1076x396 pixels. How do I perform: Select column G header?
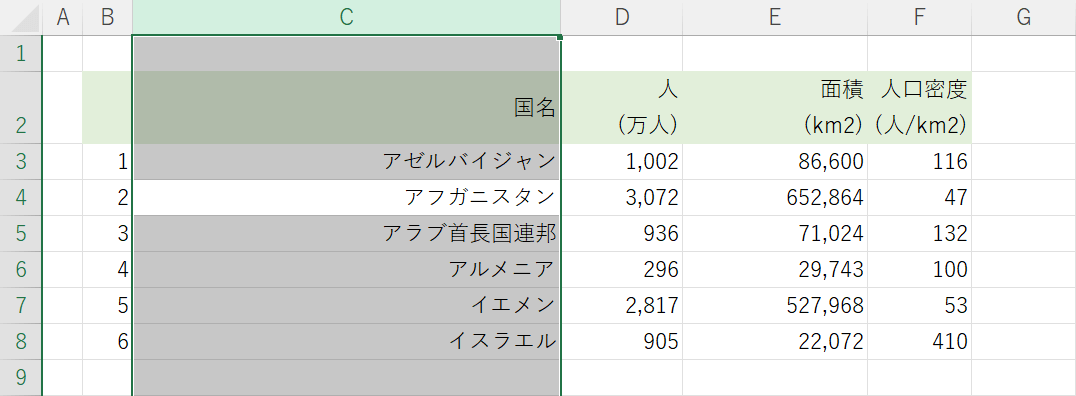(x=1024, y=18)
